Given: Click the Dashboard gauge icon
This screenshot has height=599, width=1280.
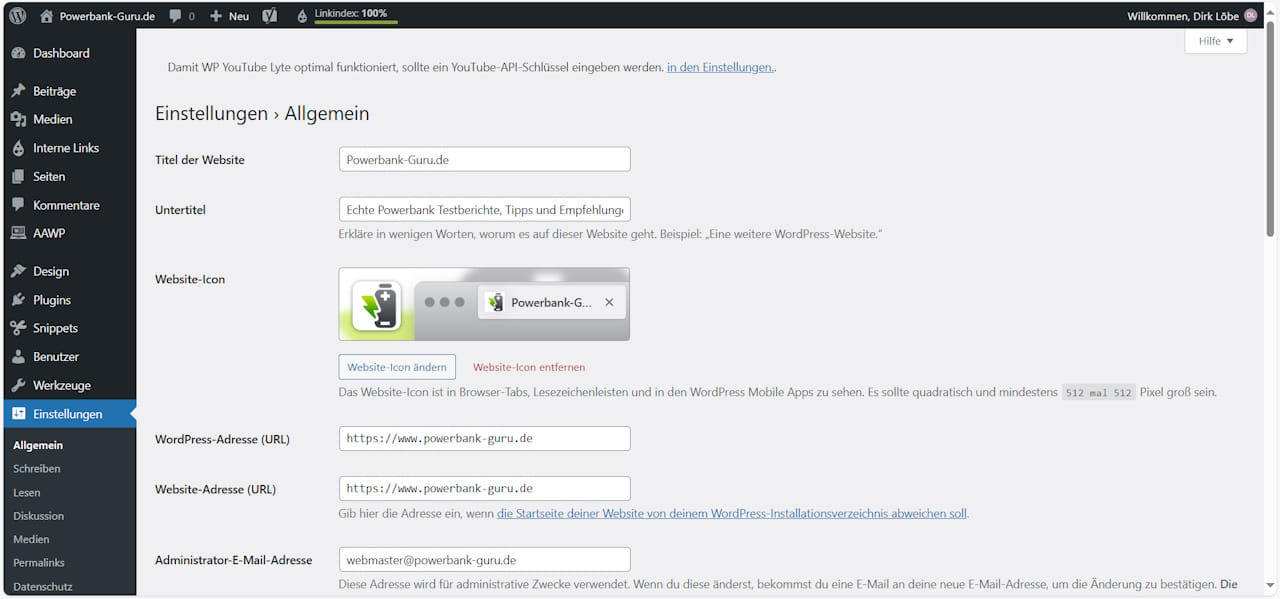Looking at the screenshot, I should pos(18,53).
